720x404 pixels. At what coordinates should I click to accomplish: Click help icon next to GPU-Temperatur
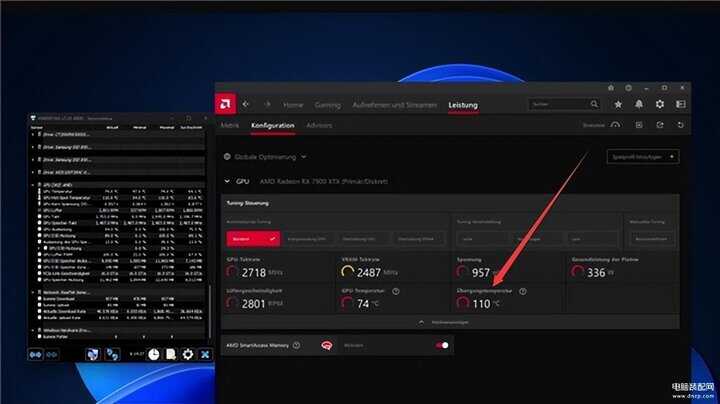coord(396,291)
